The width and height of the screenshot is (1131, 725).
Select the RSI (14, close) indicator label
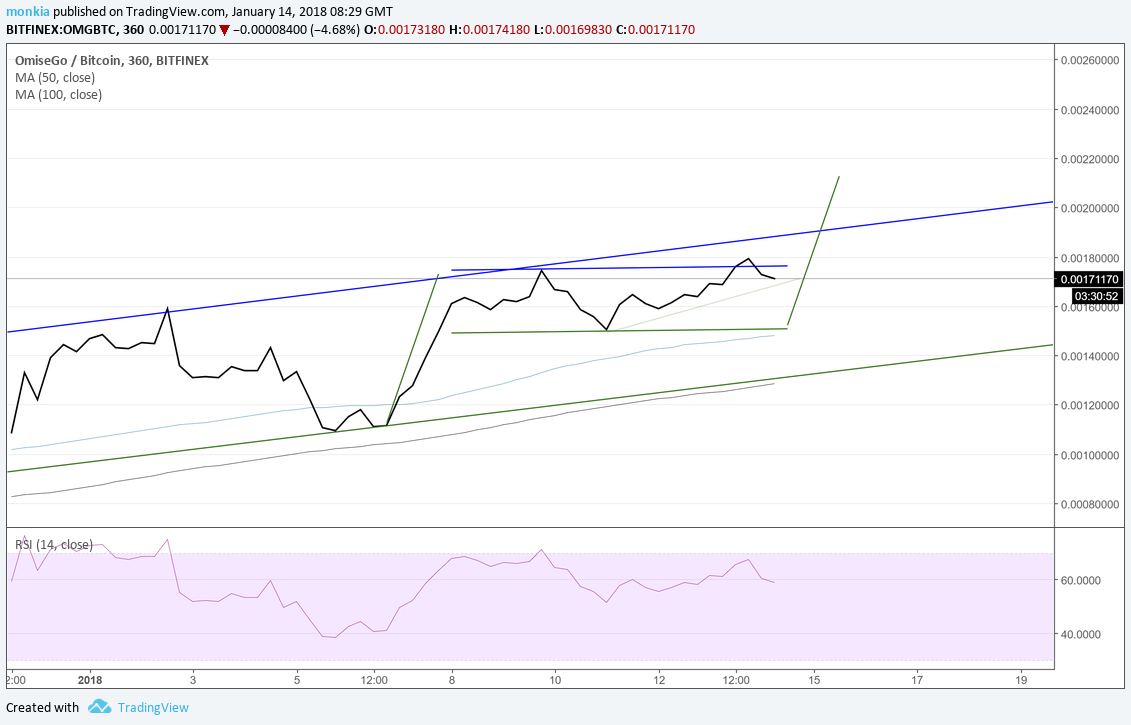click(x=54, y=545)
